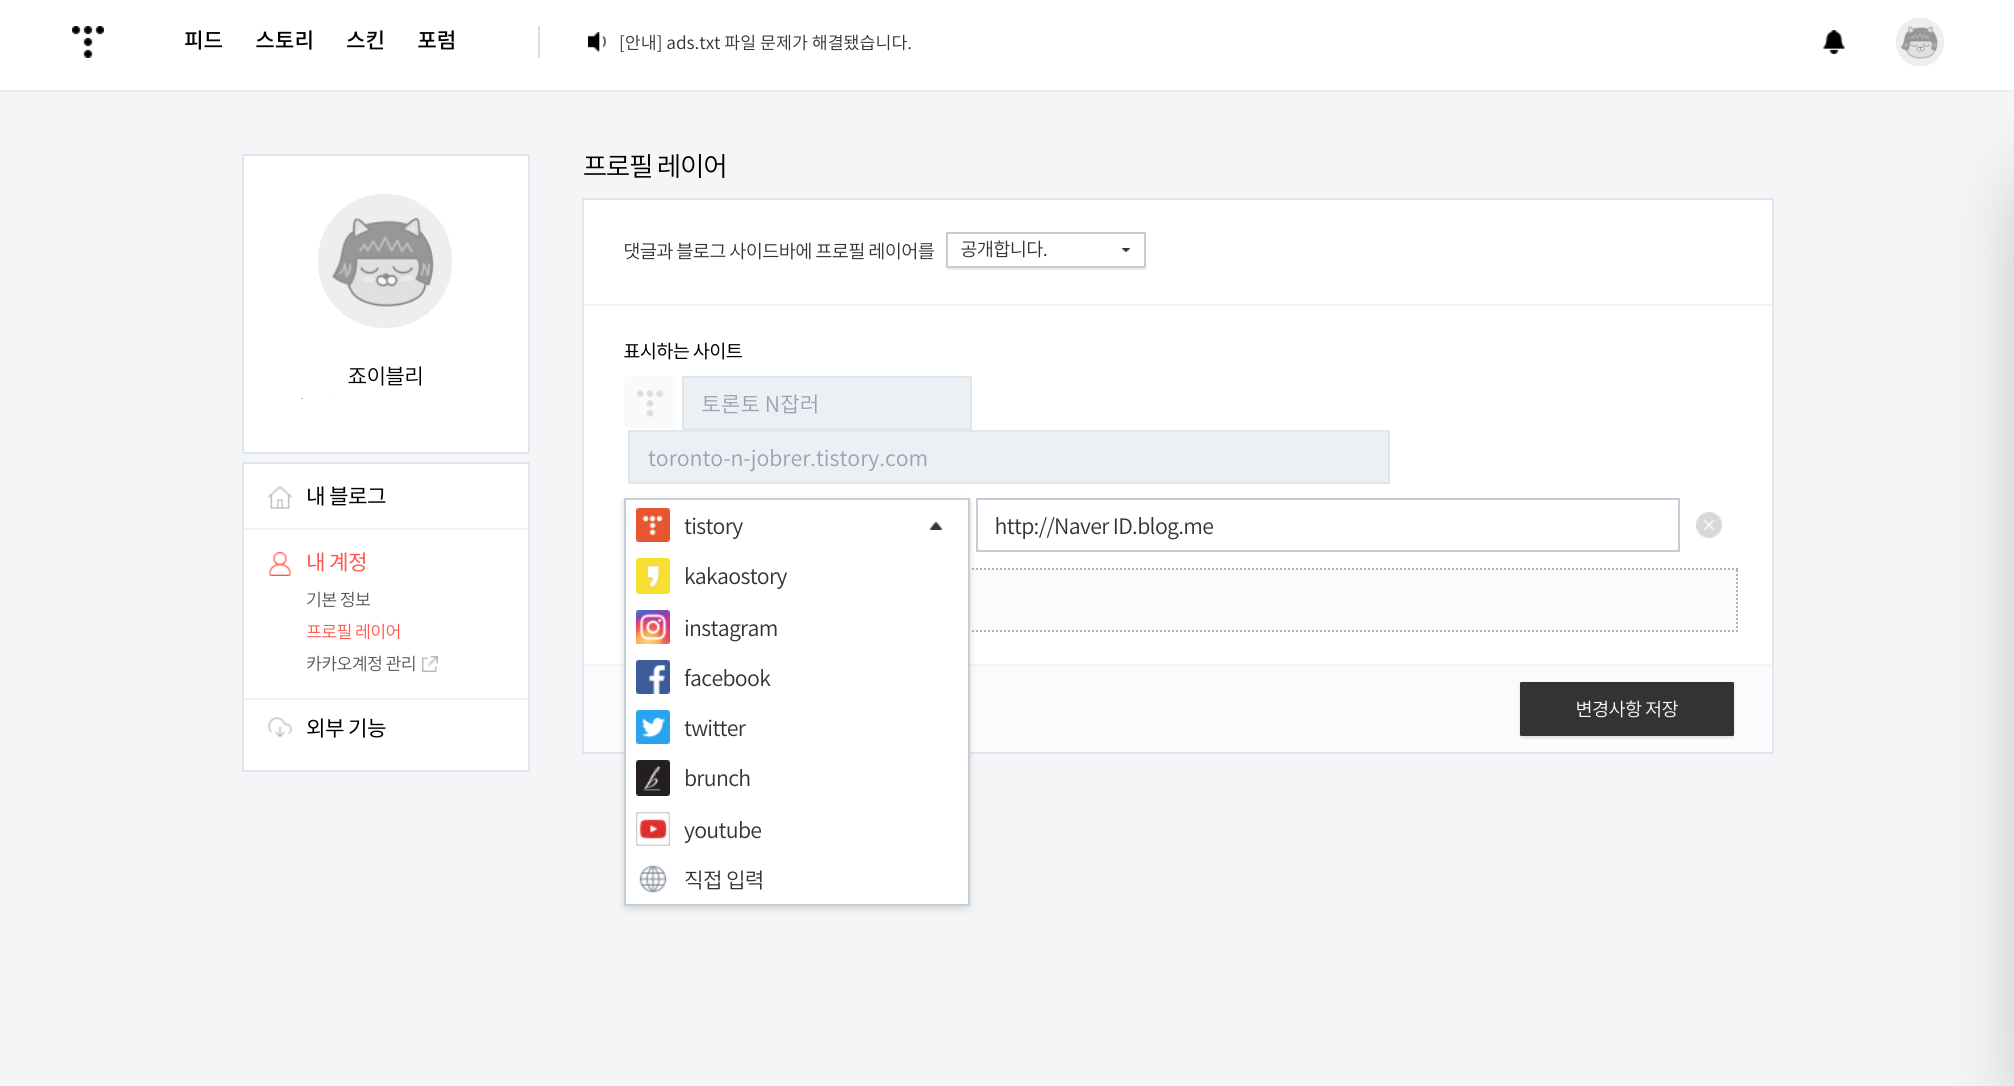2014x1086 pixels.
Task: Click the user avatar in the header
Action: [1919, 42]
